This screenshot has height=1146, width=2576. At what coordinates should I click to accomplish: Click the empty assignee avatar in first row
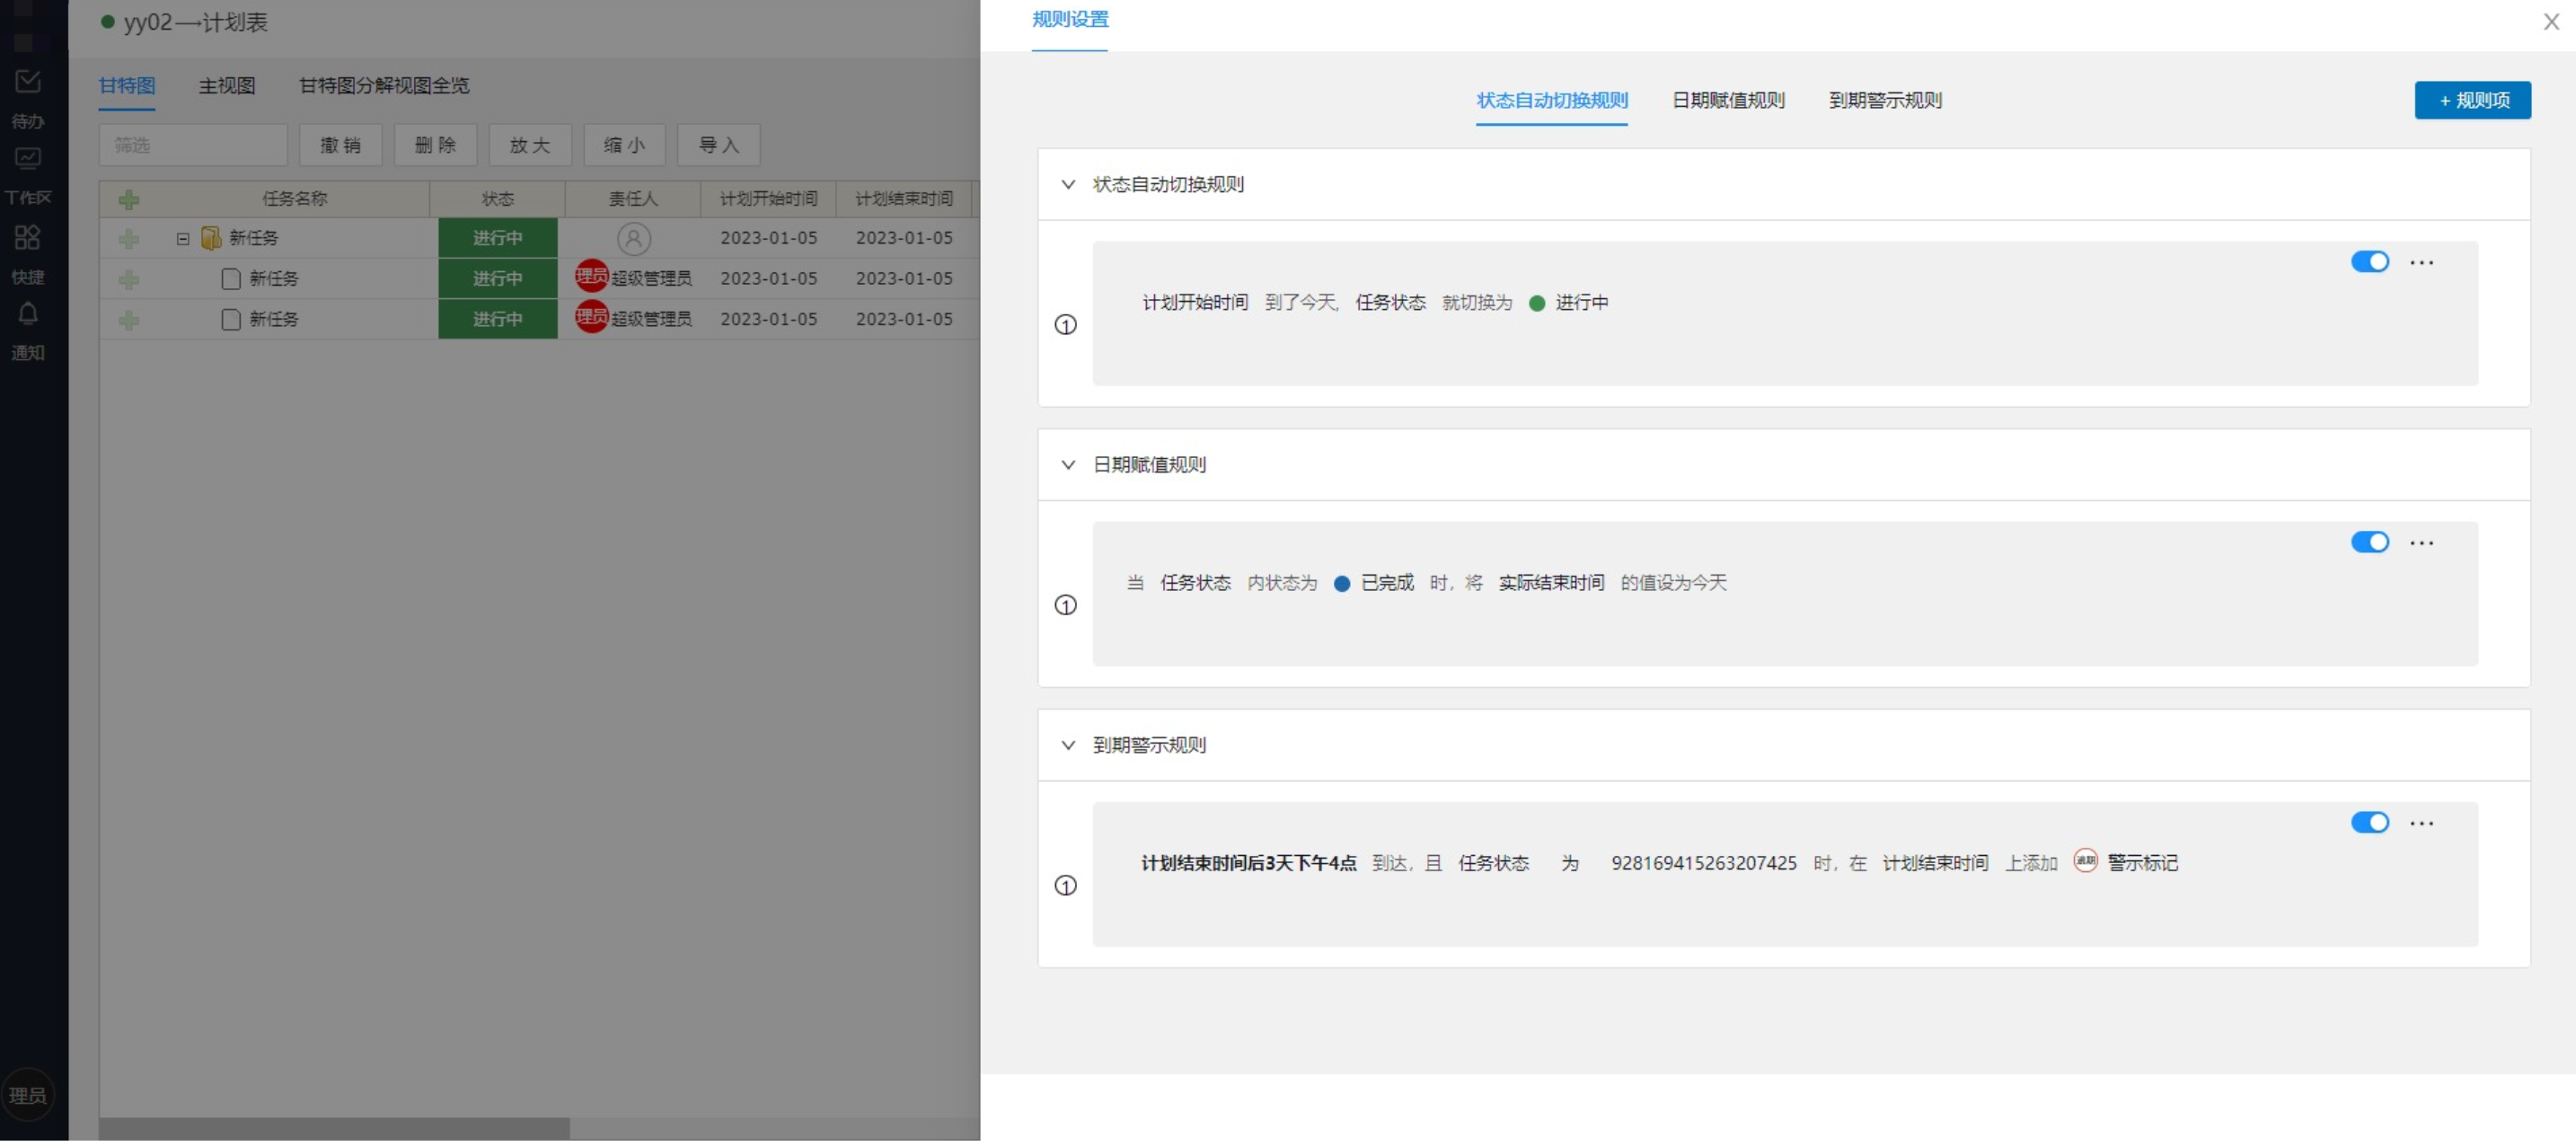pyautogui.click(x=634, y=239)
